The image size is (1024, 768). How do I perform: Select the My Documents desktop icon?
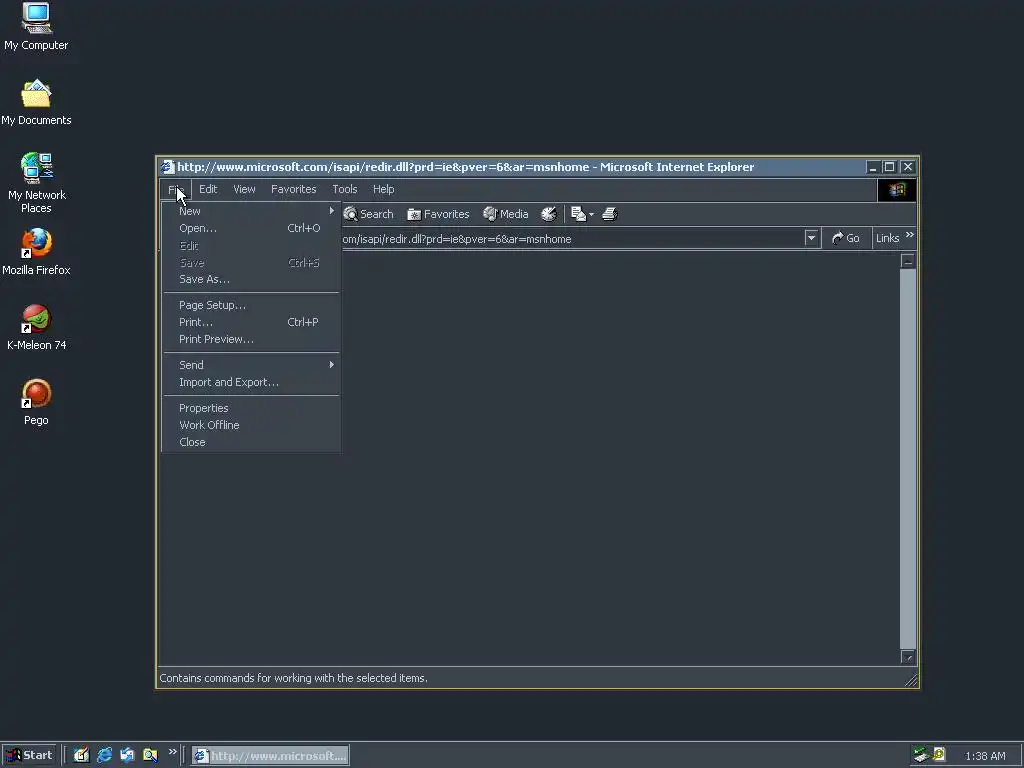[36, 103]
